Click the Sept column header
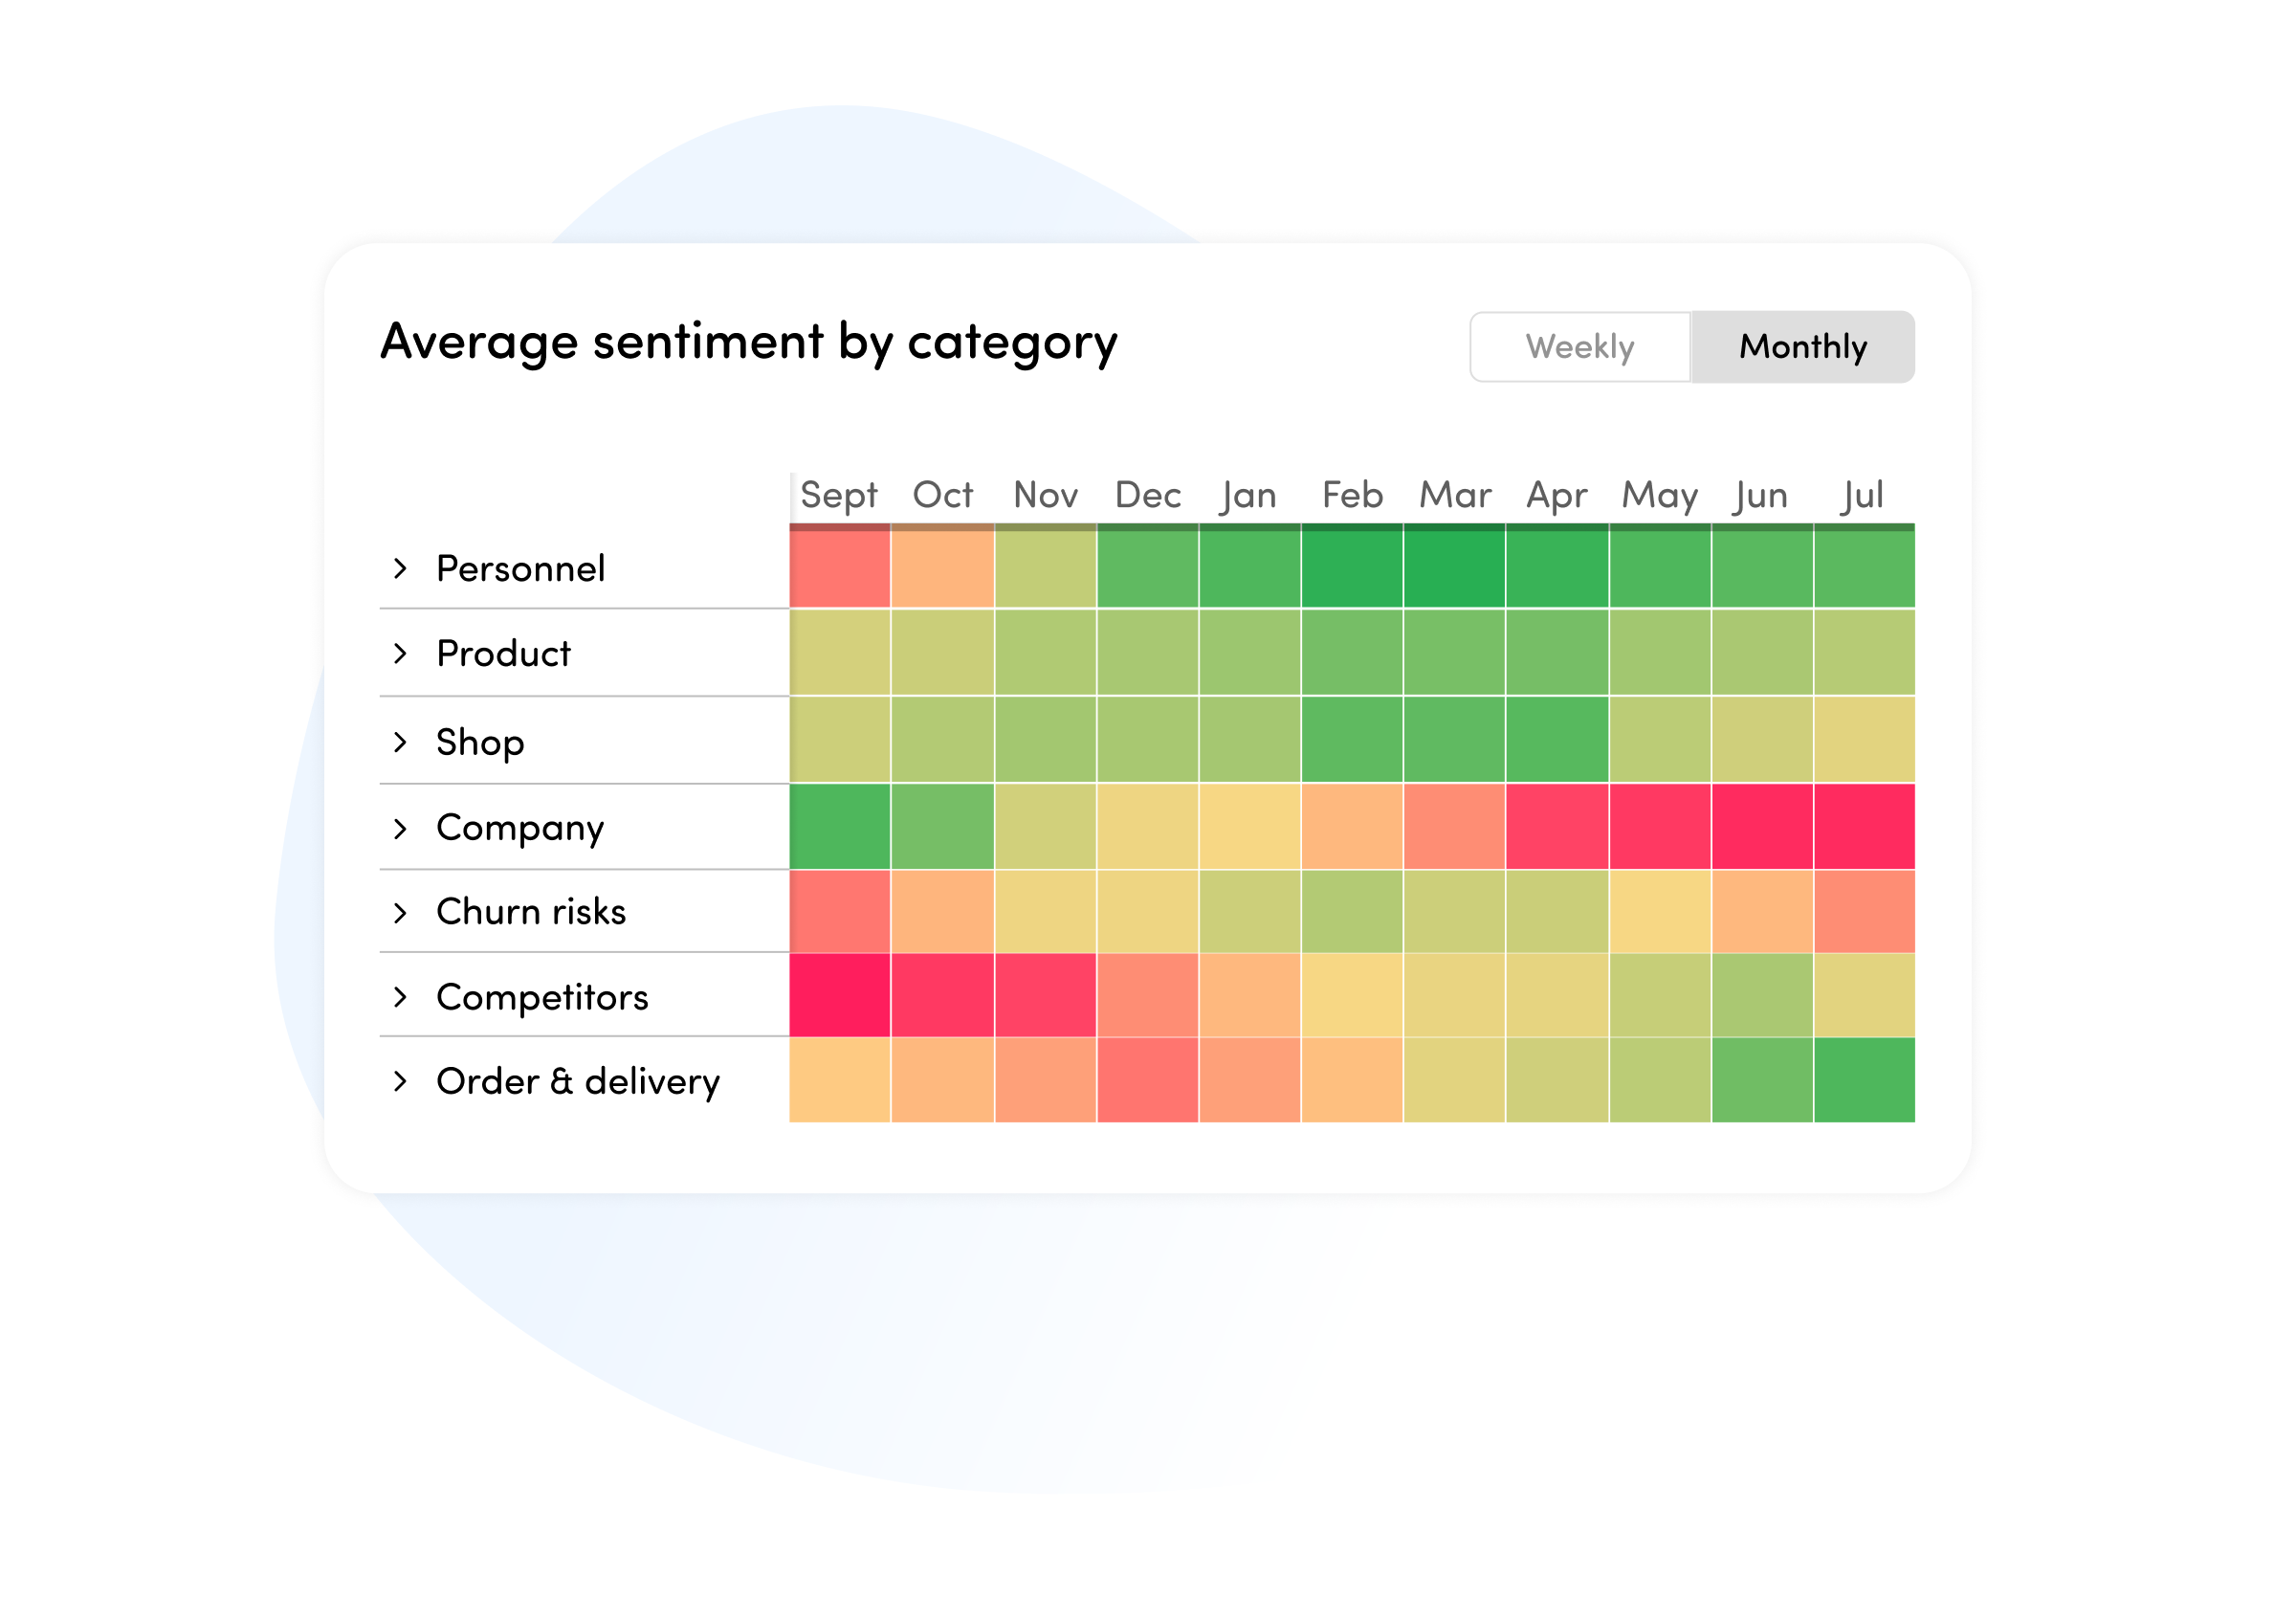 pyautogui.click(x=839, y=495)
